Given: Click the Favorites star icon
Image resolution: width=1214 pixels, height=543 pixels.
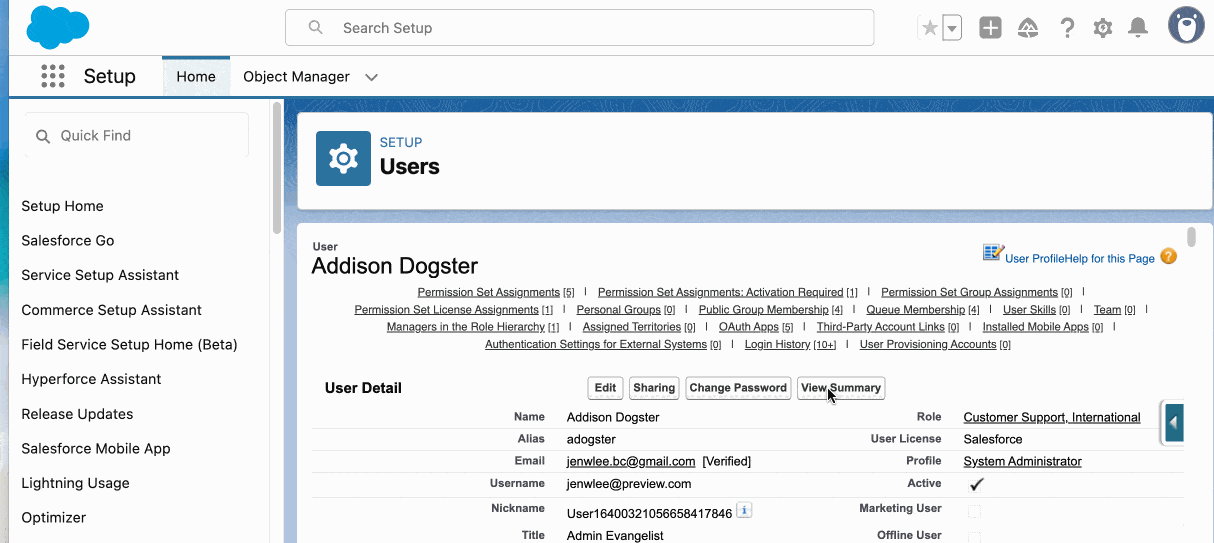Looking at the screenshot, I should [x=930, y=28].
